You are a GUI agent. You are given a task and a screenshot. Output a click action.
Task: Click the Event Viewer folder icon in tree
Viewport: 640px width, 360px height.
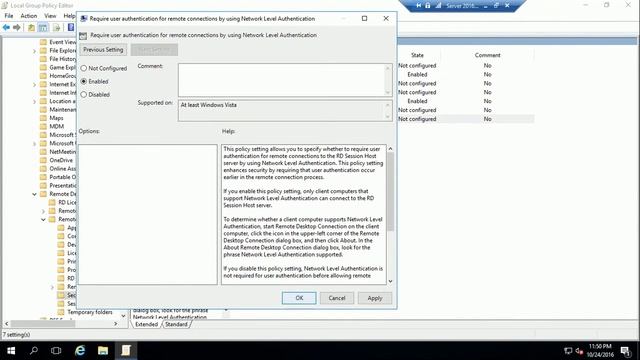[x=43, y=42]
